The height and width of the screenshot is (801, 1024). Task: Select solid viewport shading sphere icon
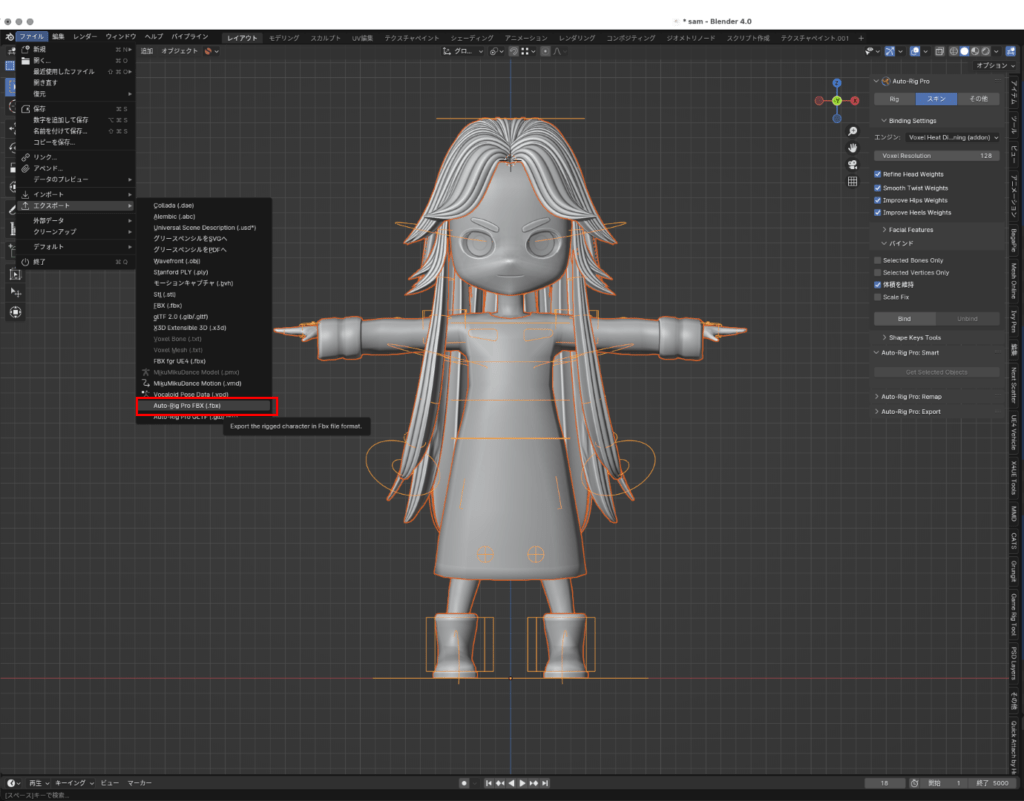pyautogui.click(x=964, y=50)
